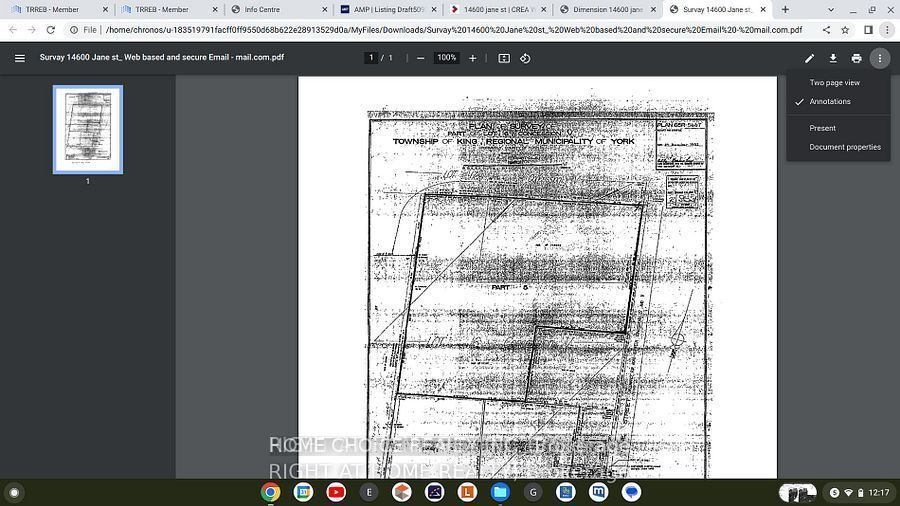Open YouTube from the shelf
The width and height of the screenshot is (900, 506).
pyautogui.click(x=336, y=492)
